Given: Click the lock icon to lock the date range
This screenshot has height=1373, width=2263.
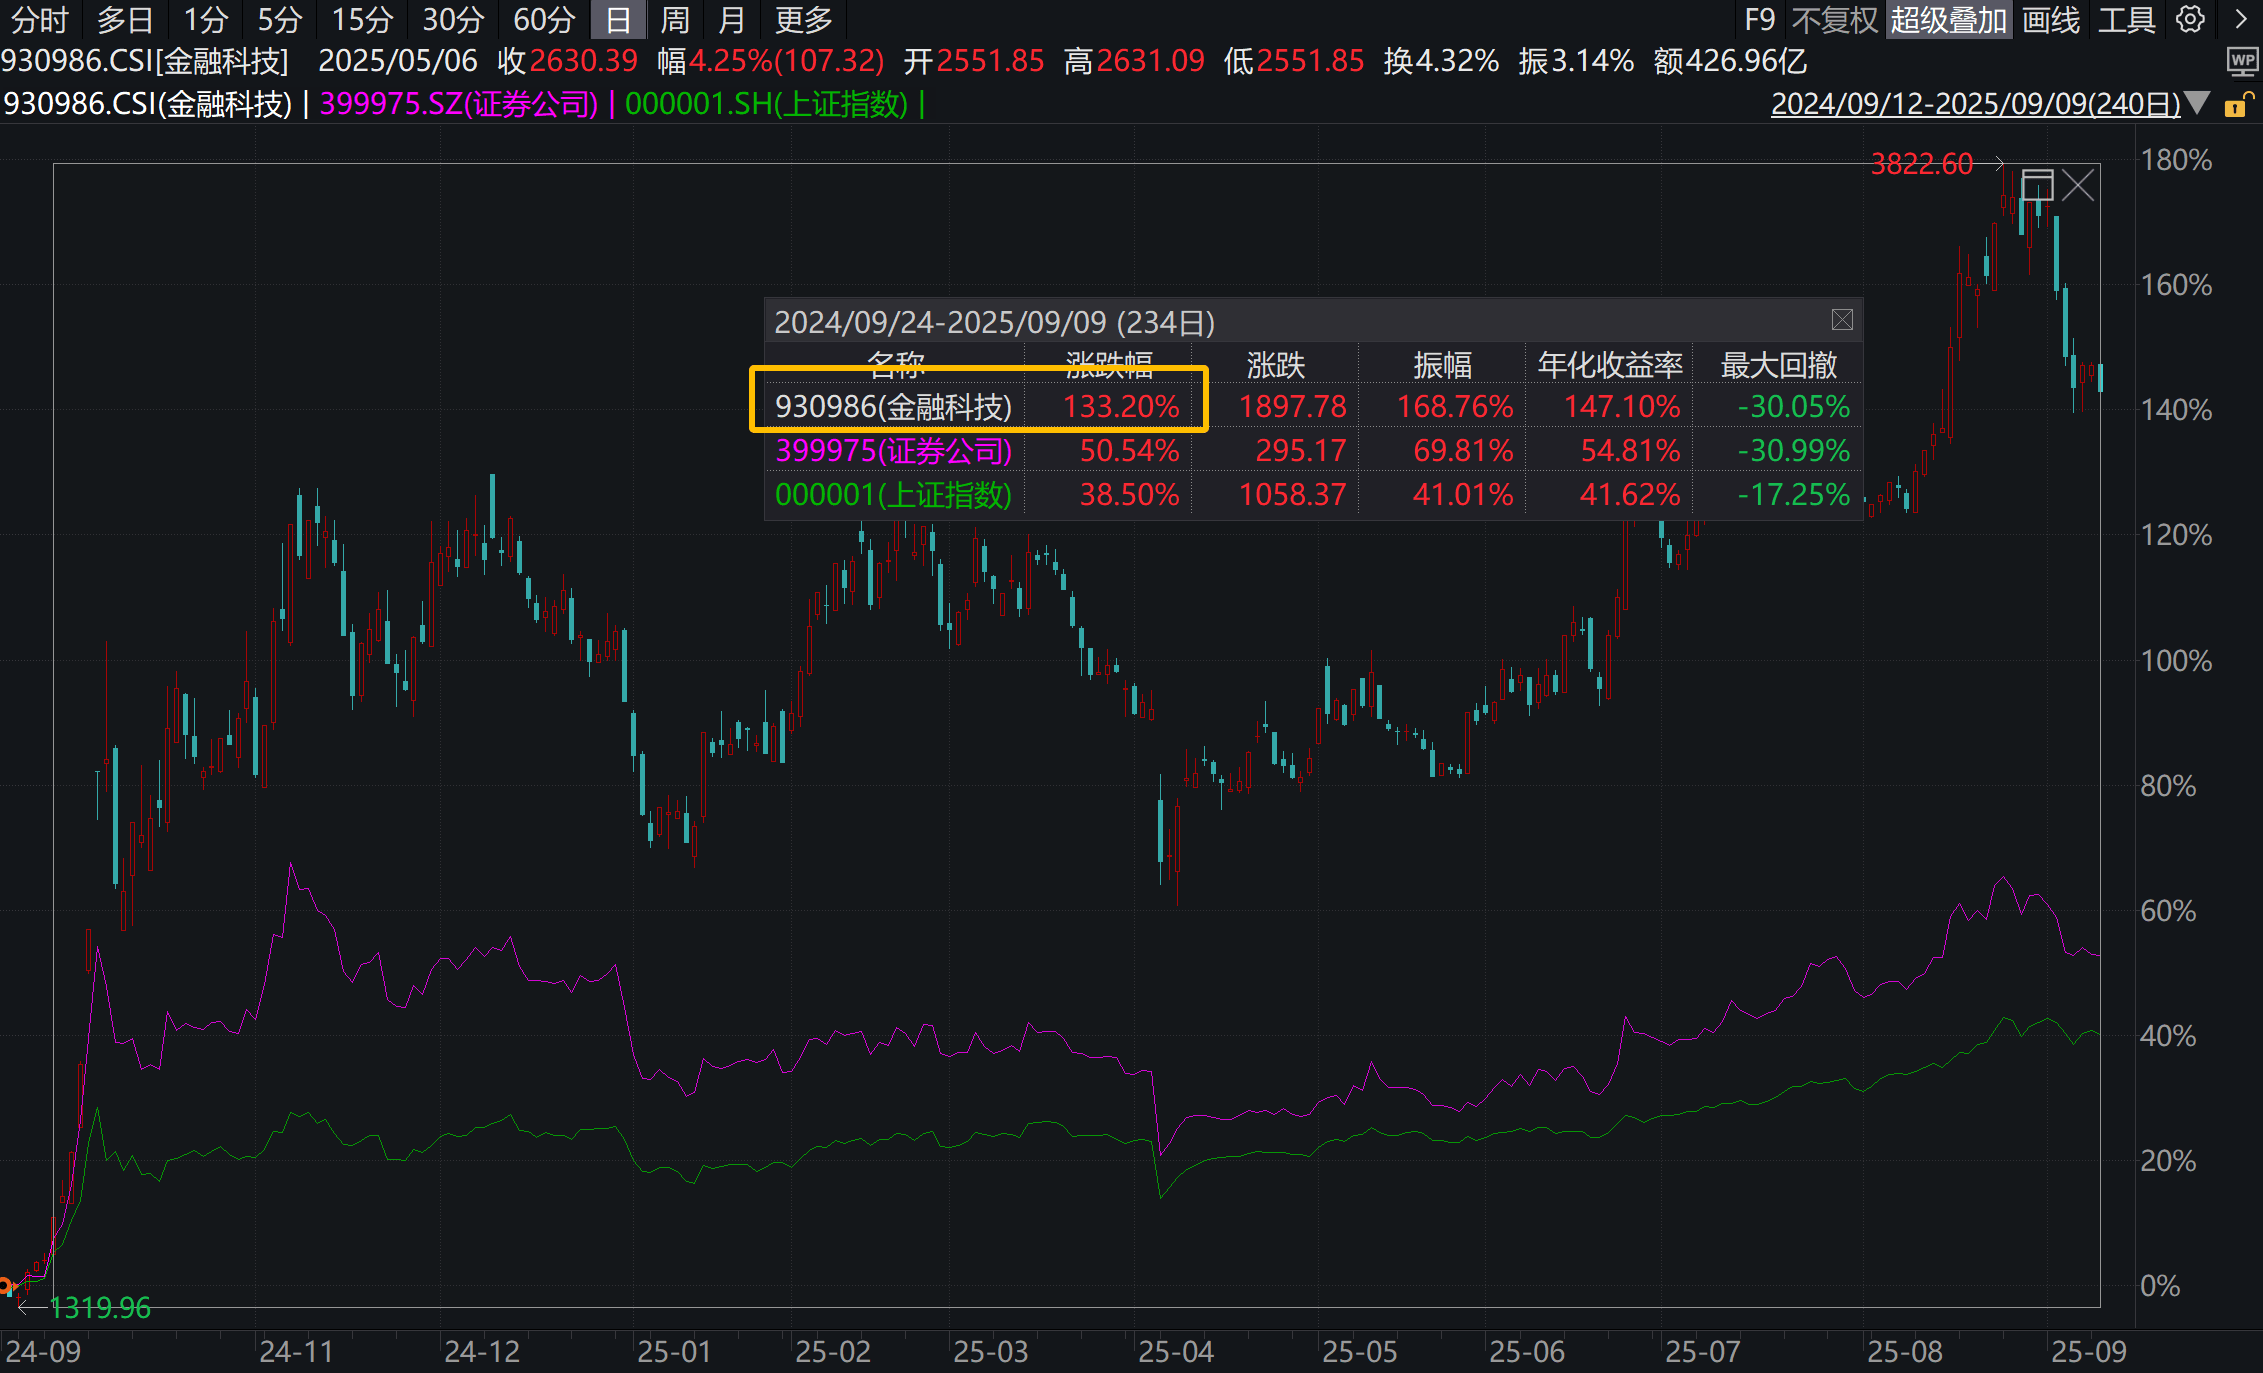Looking at the screenshot, I should pyautogui.click(x=2237, y=103).
